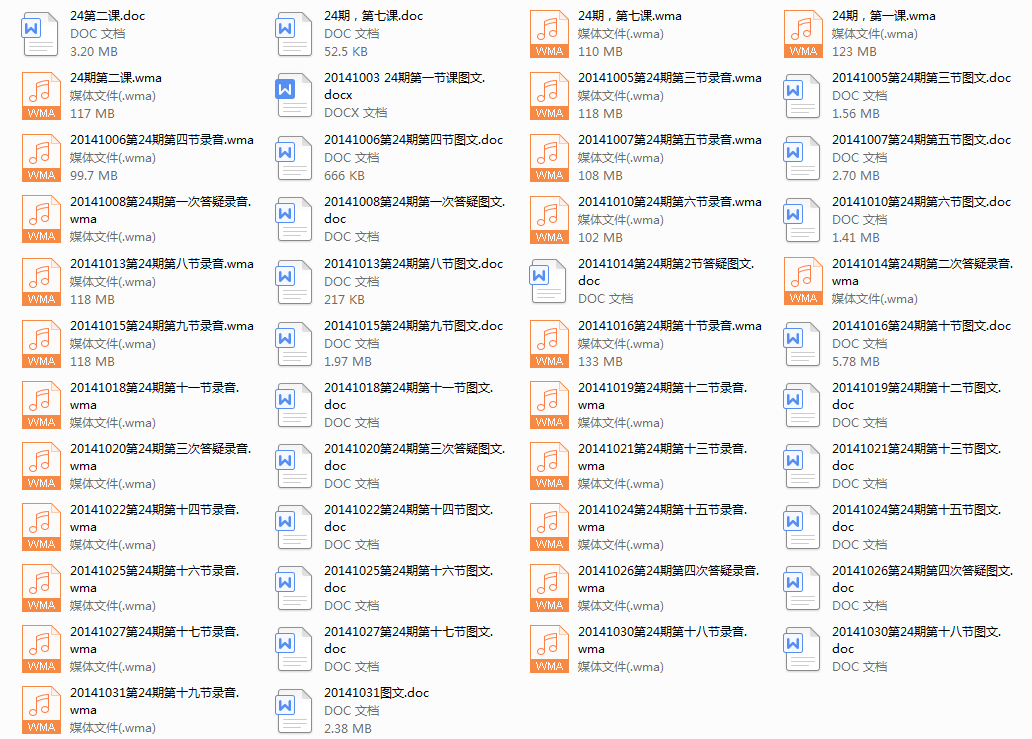Click the 20141030第24期第十八节图文.doc icon
Image resolution: width=1032 pixels, height=739 pixels.
(x=803, y=649)
